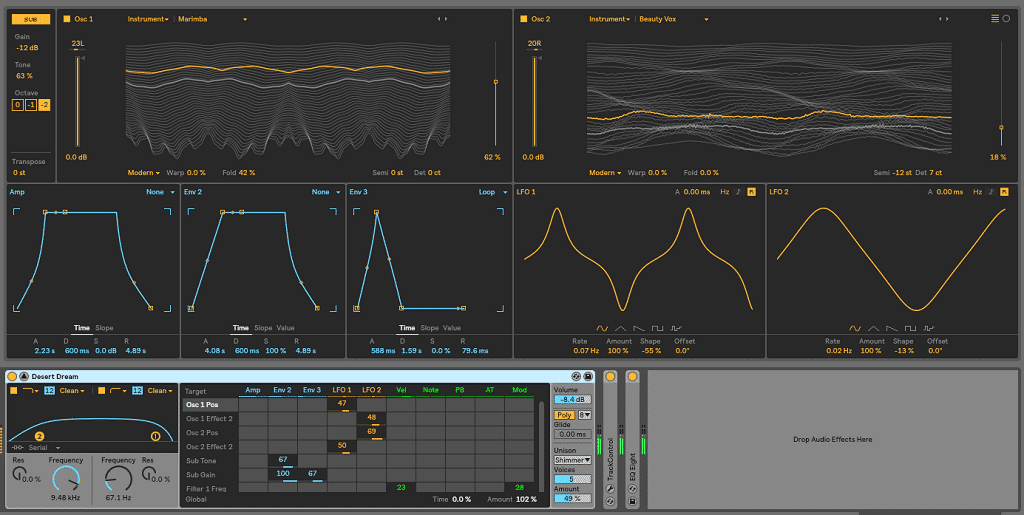1024x515 pixels.
Task: Open Osc 1 Modern effect mode dropdown
Action: [145, 173]
